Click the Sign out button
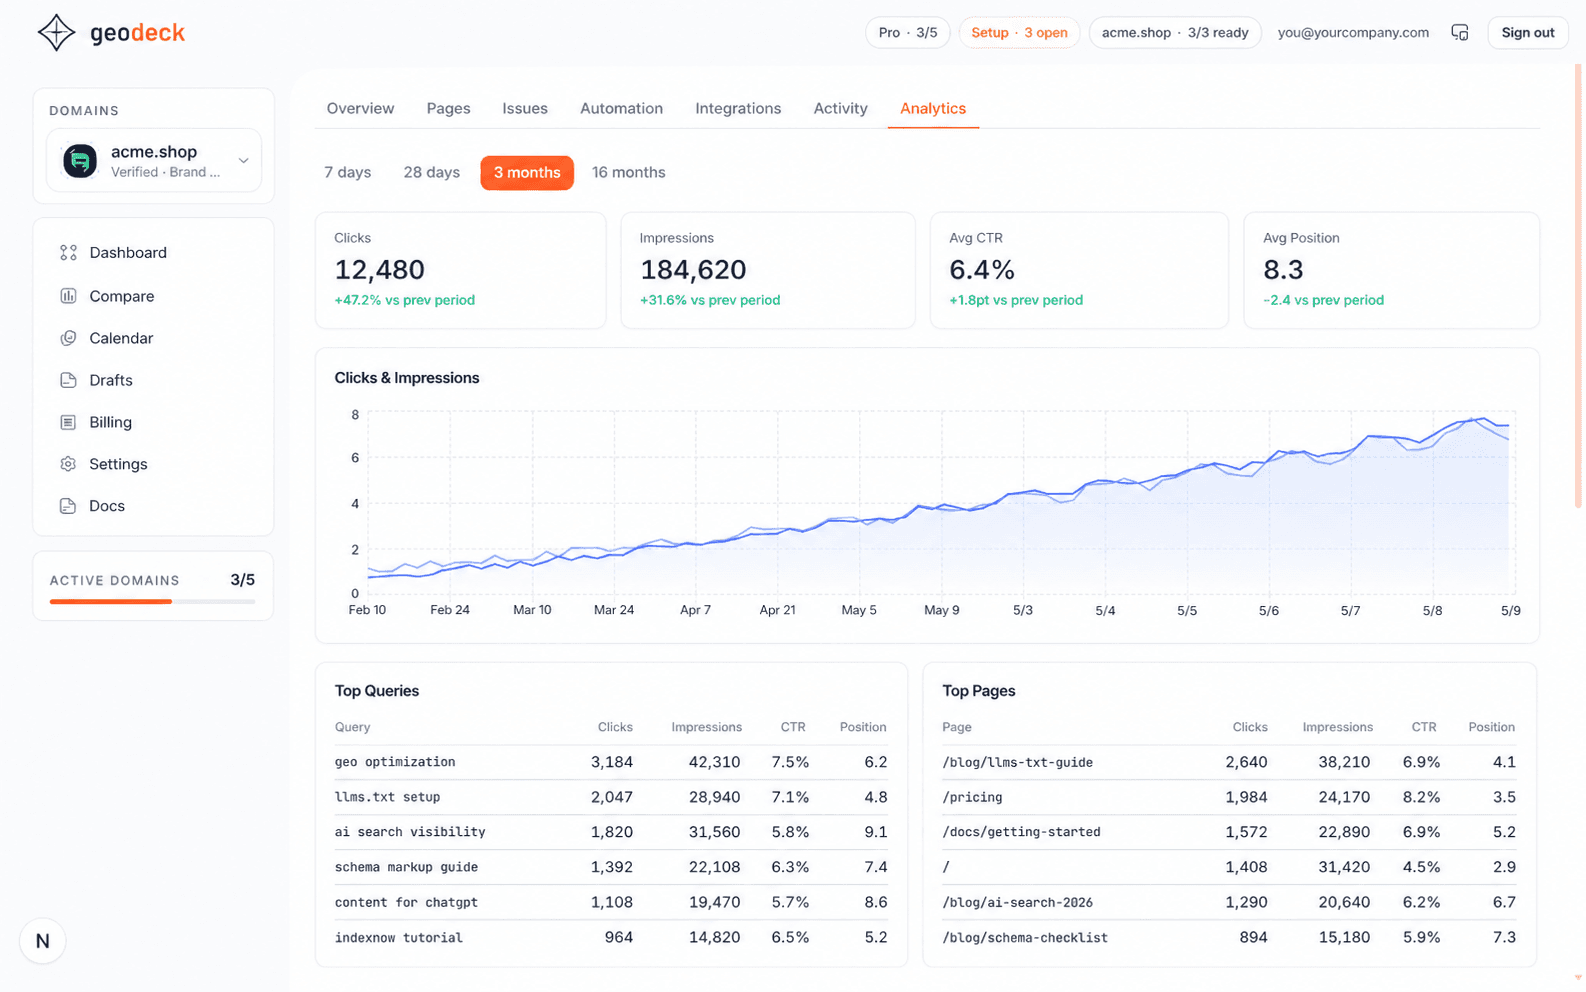 pos(1528,33)
